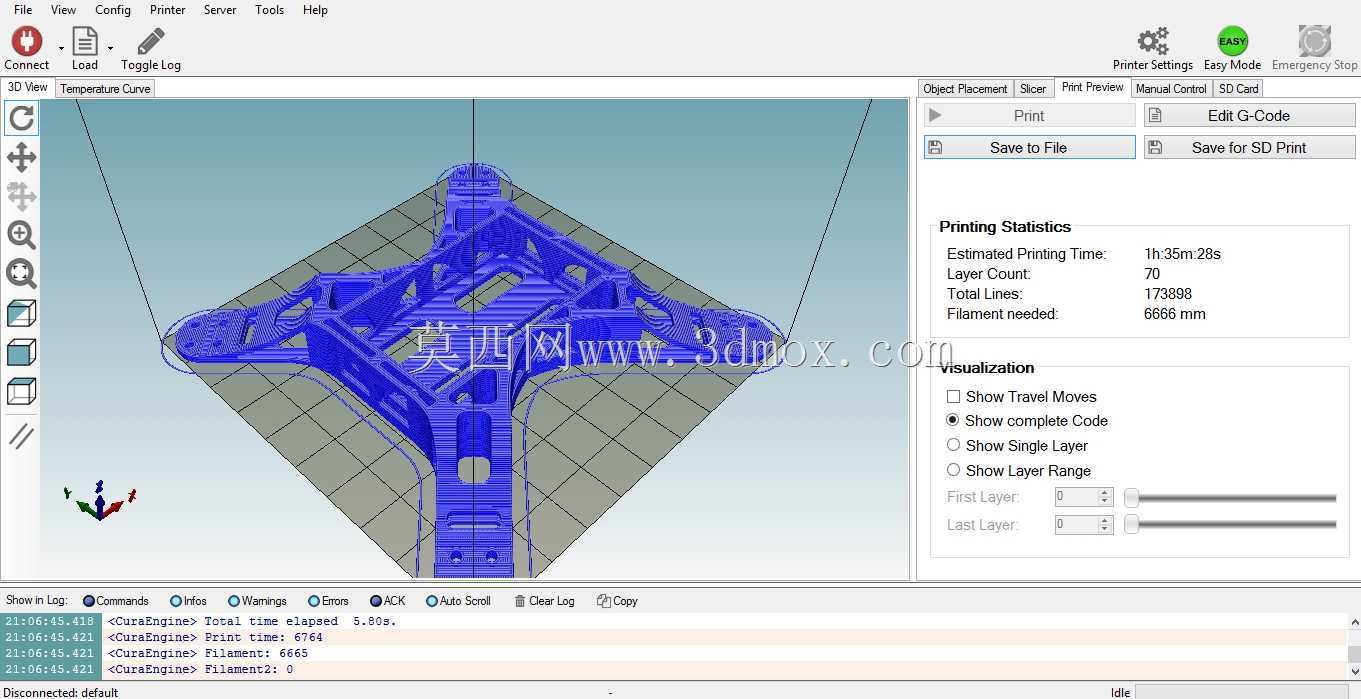Click the Connect printer icon

click(27, 41)
